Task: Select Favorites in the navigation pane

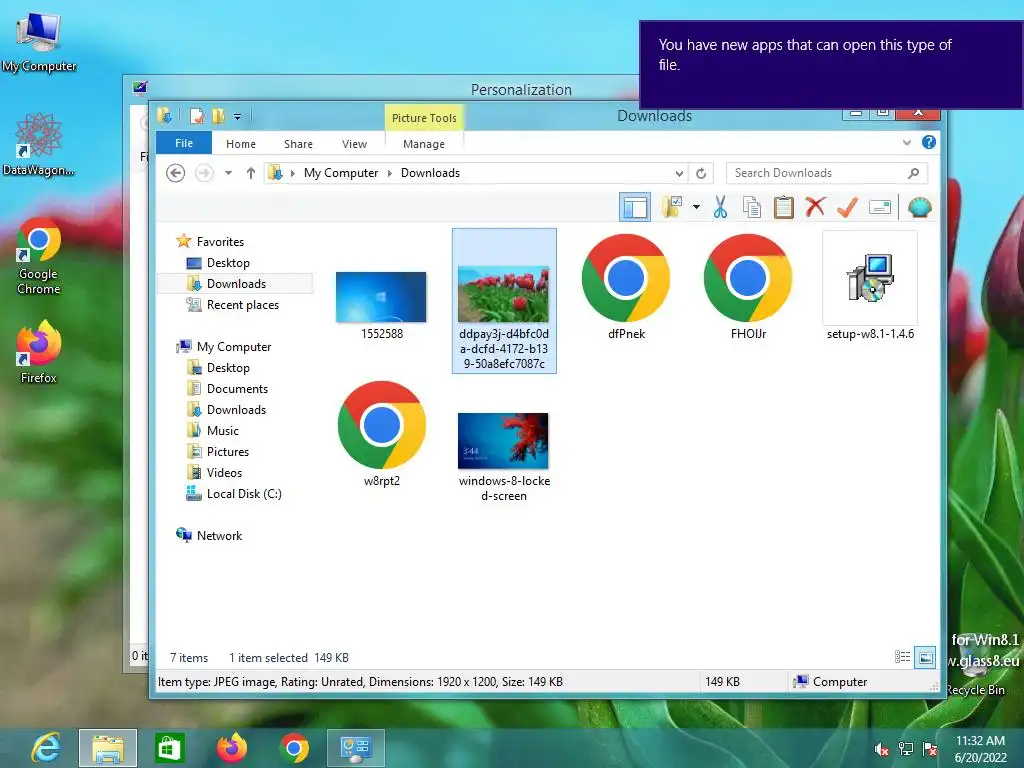Action: click(220, 242)
